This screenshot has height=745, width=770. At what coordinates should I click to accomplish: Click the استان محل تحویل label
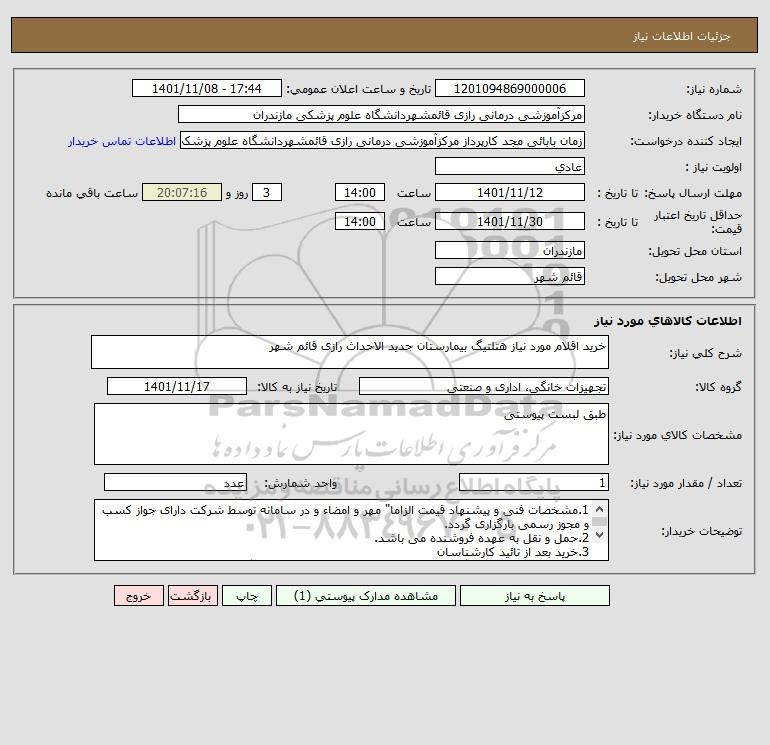(695, 251)
